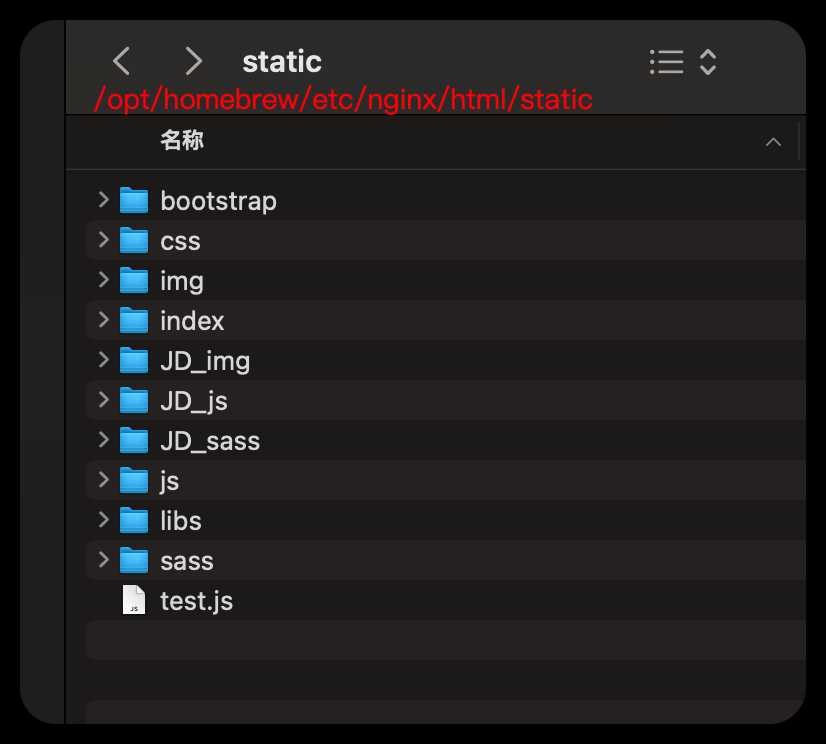The height and width of the screenshot is (744, 826).
Task: Sort by the 名称 column header
Action: pyautogui.click(x=182, y=141)
